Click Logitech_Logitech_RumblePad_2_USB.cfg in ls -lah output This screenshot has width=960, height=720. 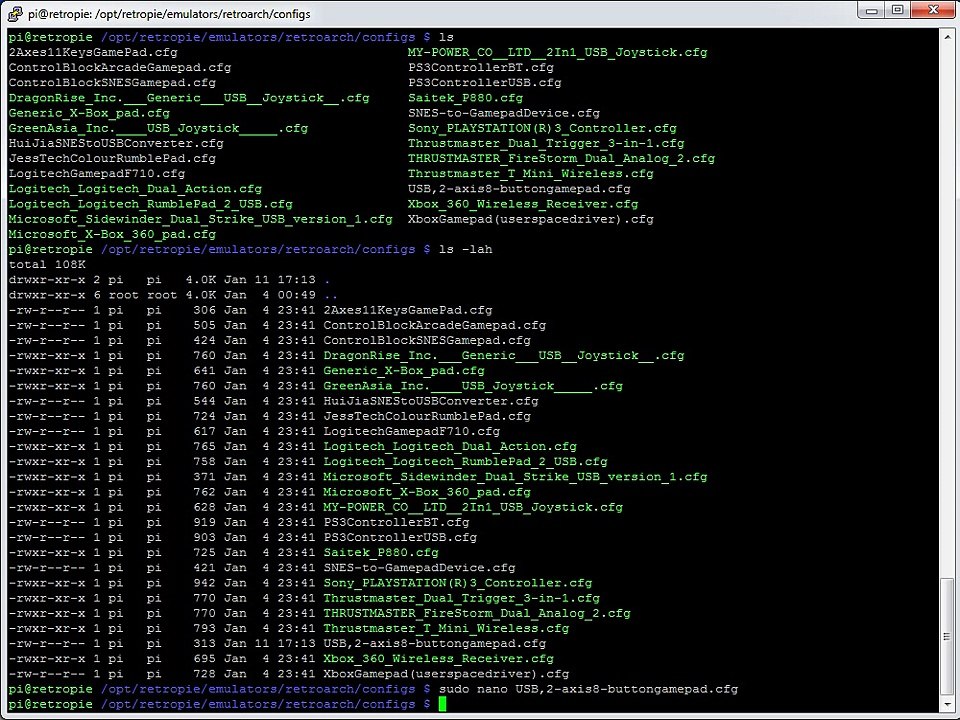tap(465, 462)
